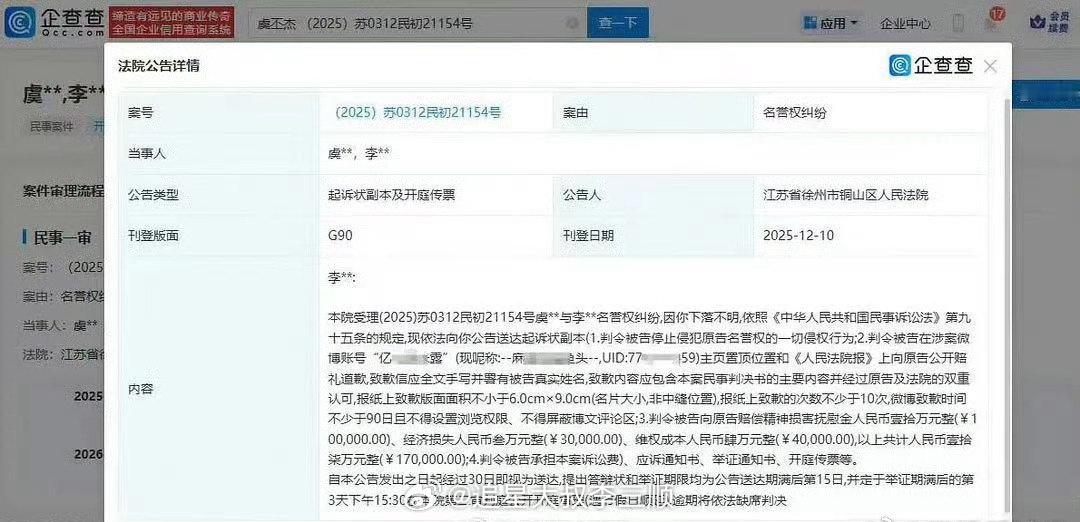Close the 法院公告详情 dialog
Screen dimensions: 1080x522
pos(990,66)
